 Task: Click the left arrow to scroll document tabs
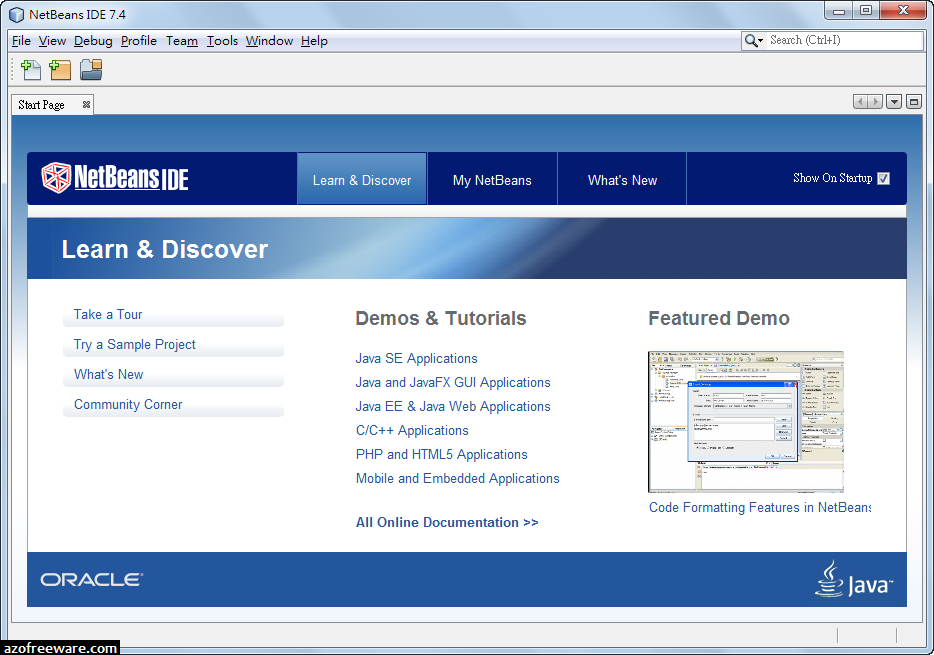coord(858,101)
